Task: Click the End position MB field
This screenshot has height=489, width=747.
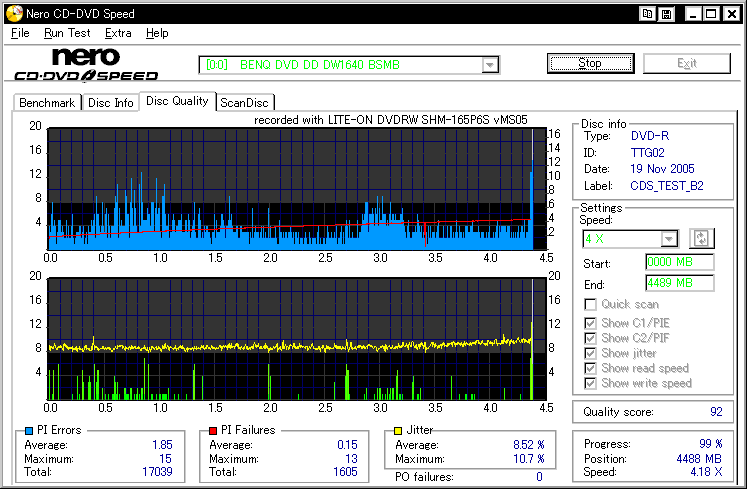Action: point(679,283)
